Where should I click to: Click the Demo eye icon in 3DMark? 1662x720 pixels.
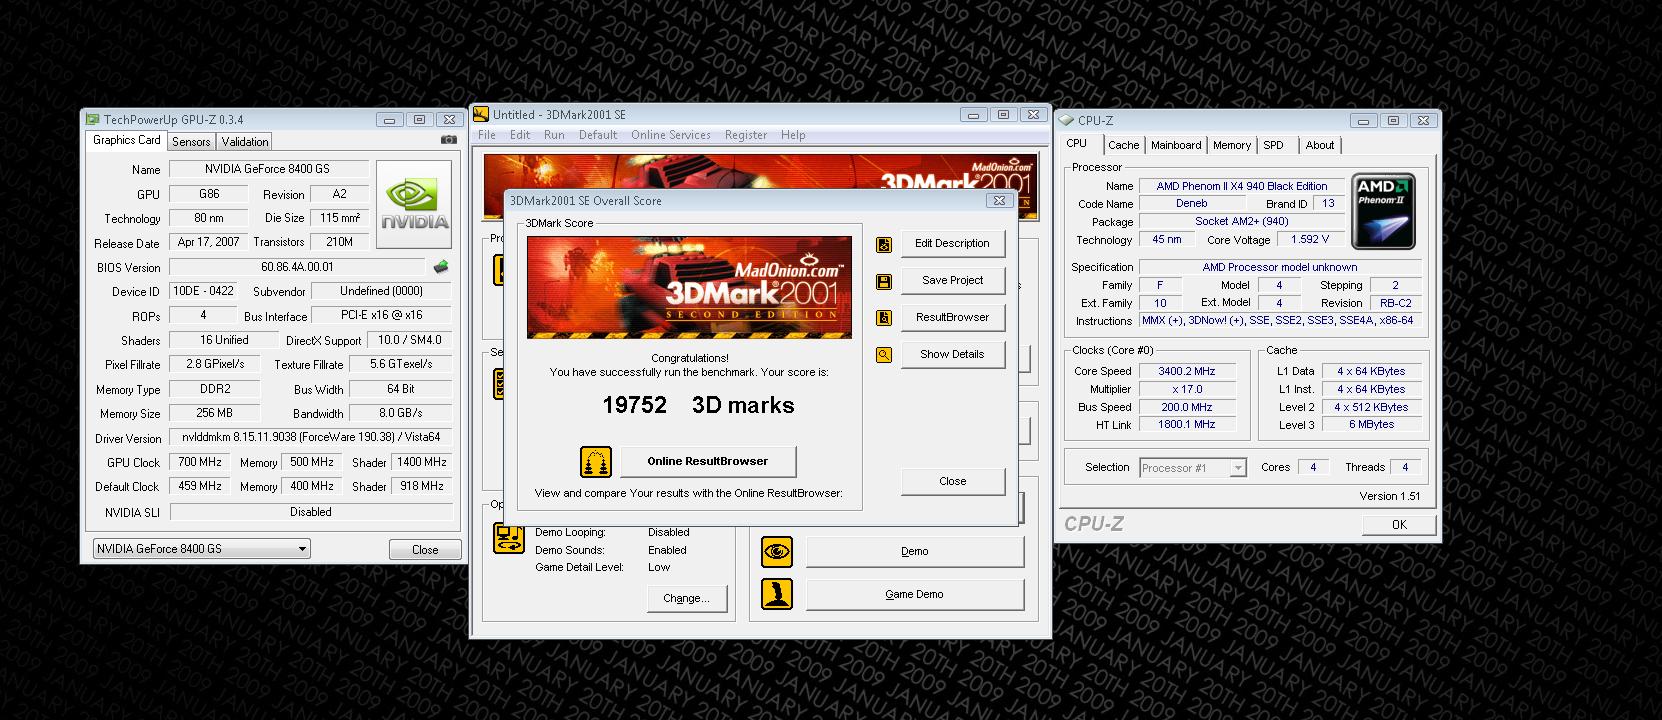(x=777, y=551)
